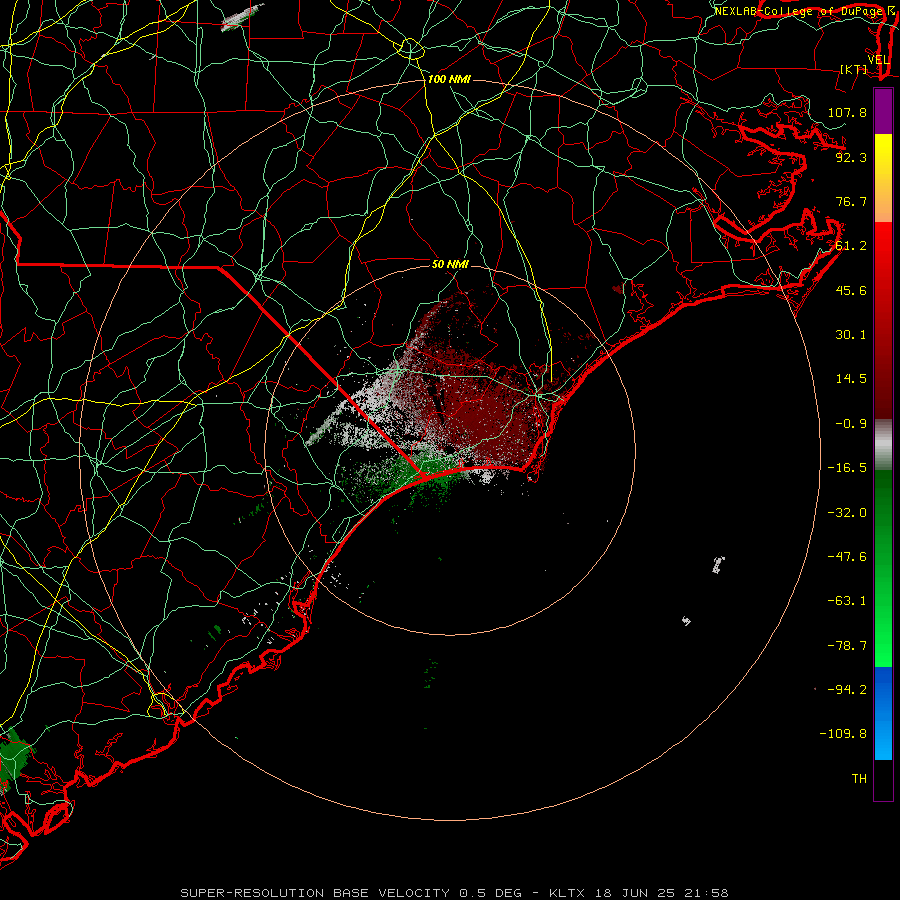Select the -0.9 velocity scale value
This screenshot has height=900, width=900.
(851, 424)
